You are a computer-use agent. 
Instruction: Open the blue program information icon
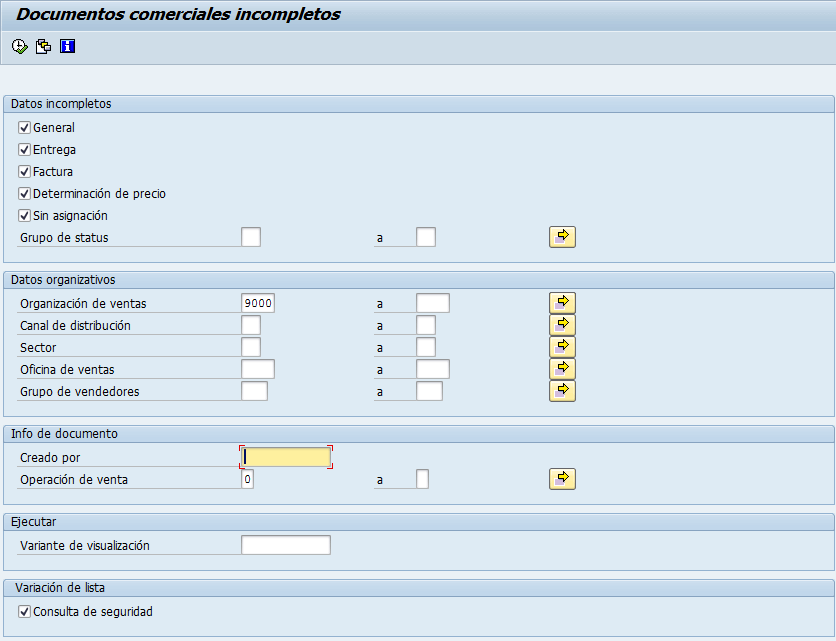(x=67, y=46)
